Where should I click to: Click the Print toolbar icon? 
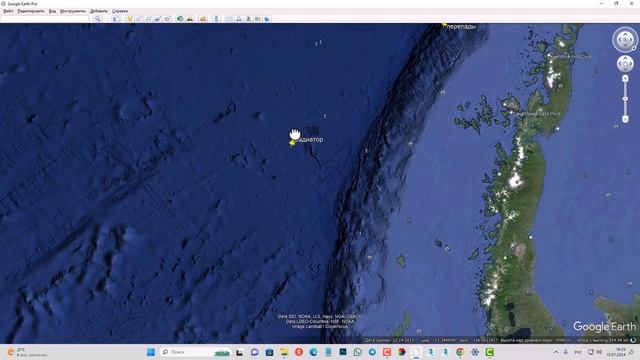point(239,19)
